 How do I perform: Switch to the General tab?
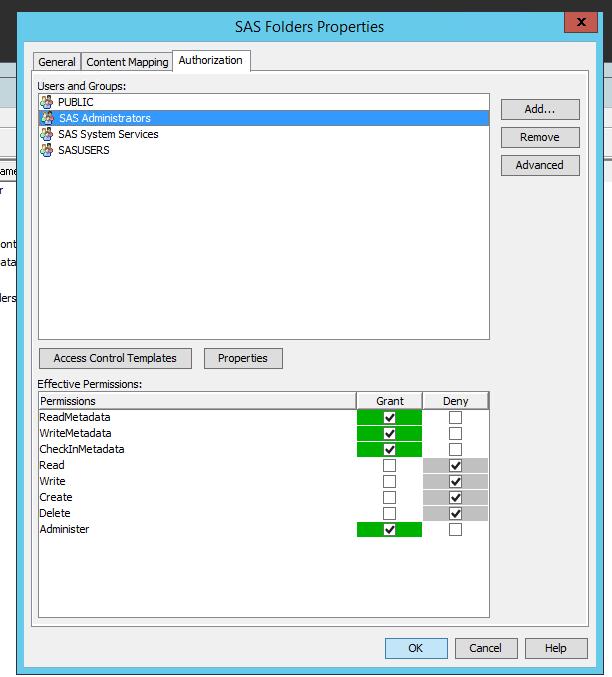(57, 62)
